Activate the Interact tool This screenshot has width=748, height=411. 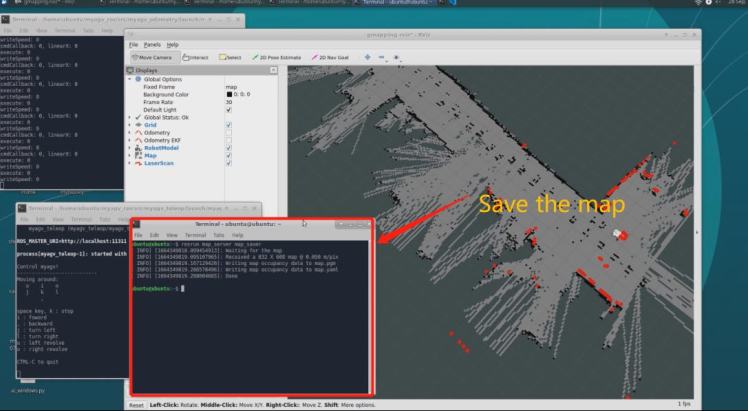click(x=197, y=57)
